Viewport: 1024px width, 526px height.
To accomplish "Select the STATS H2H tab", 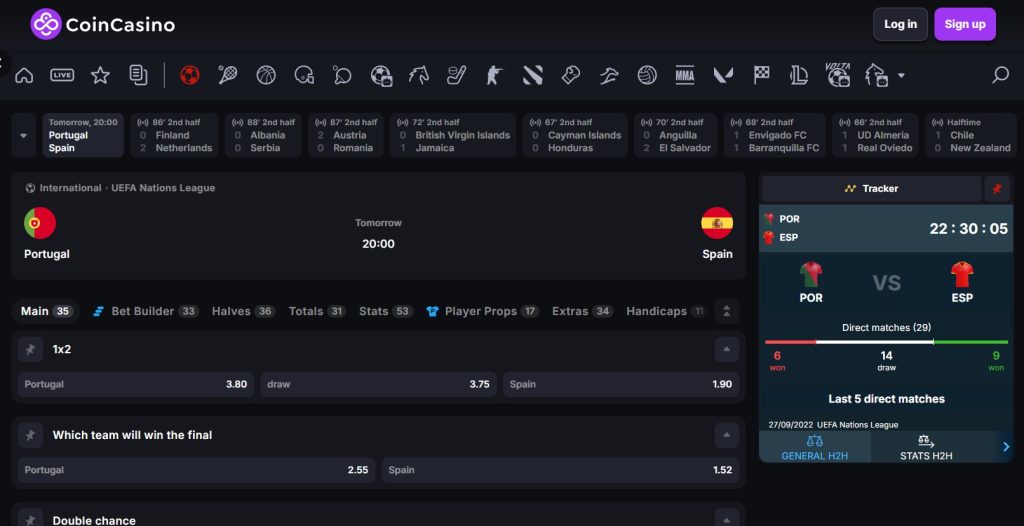I will click(926, 447).
